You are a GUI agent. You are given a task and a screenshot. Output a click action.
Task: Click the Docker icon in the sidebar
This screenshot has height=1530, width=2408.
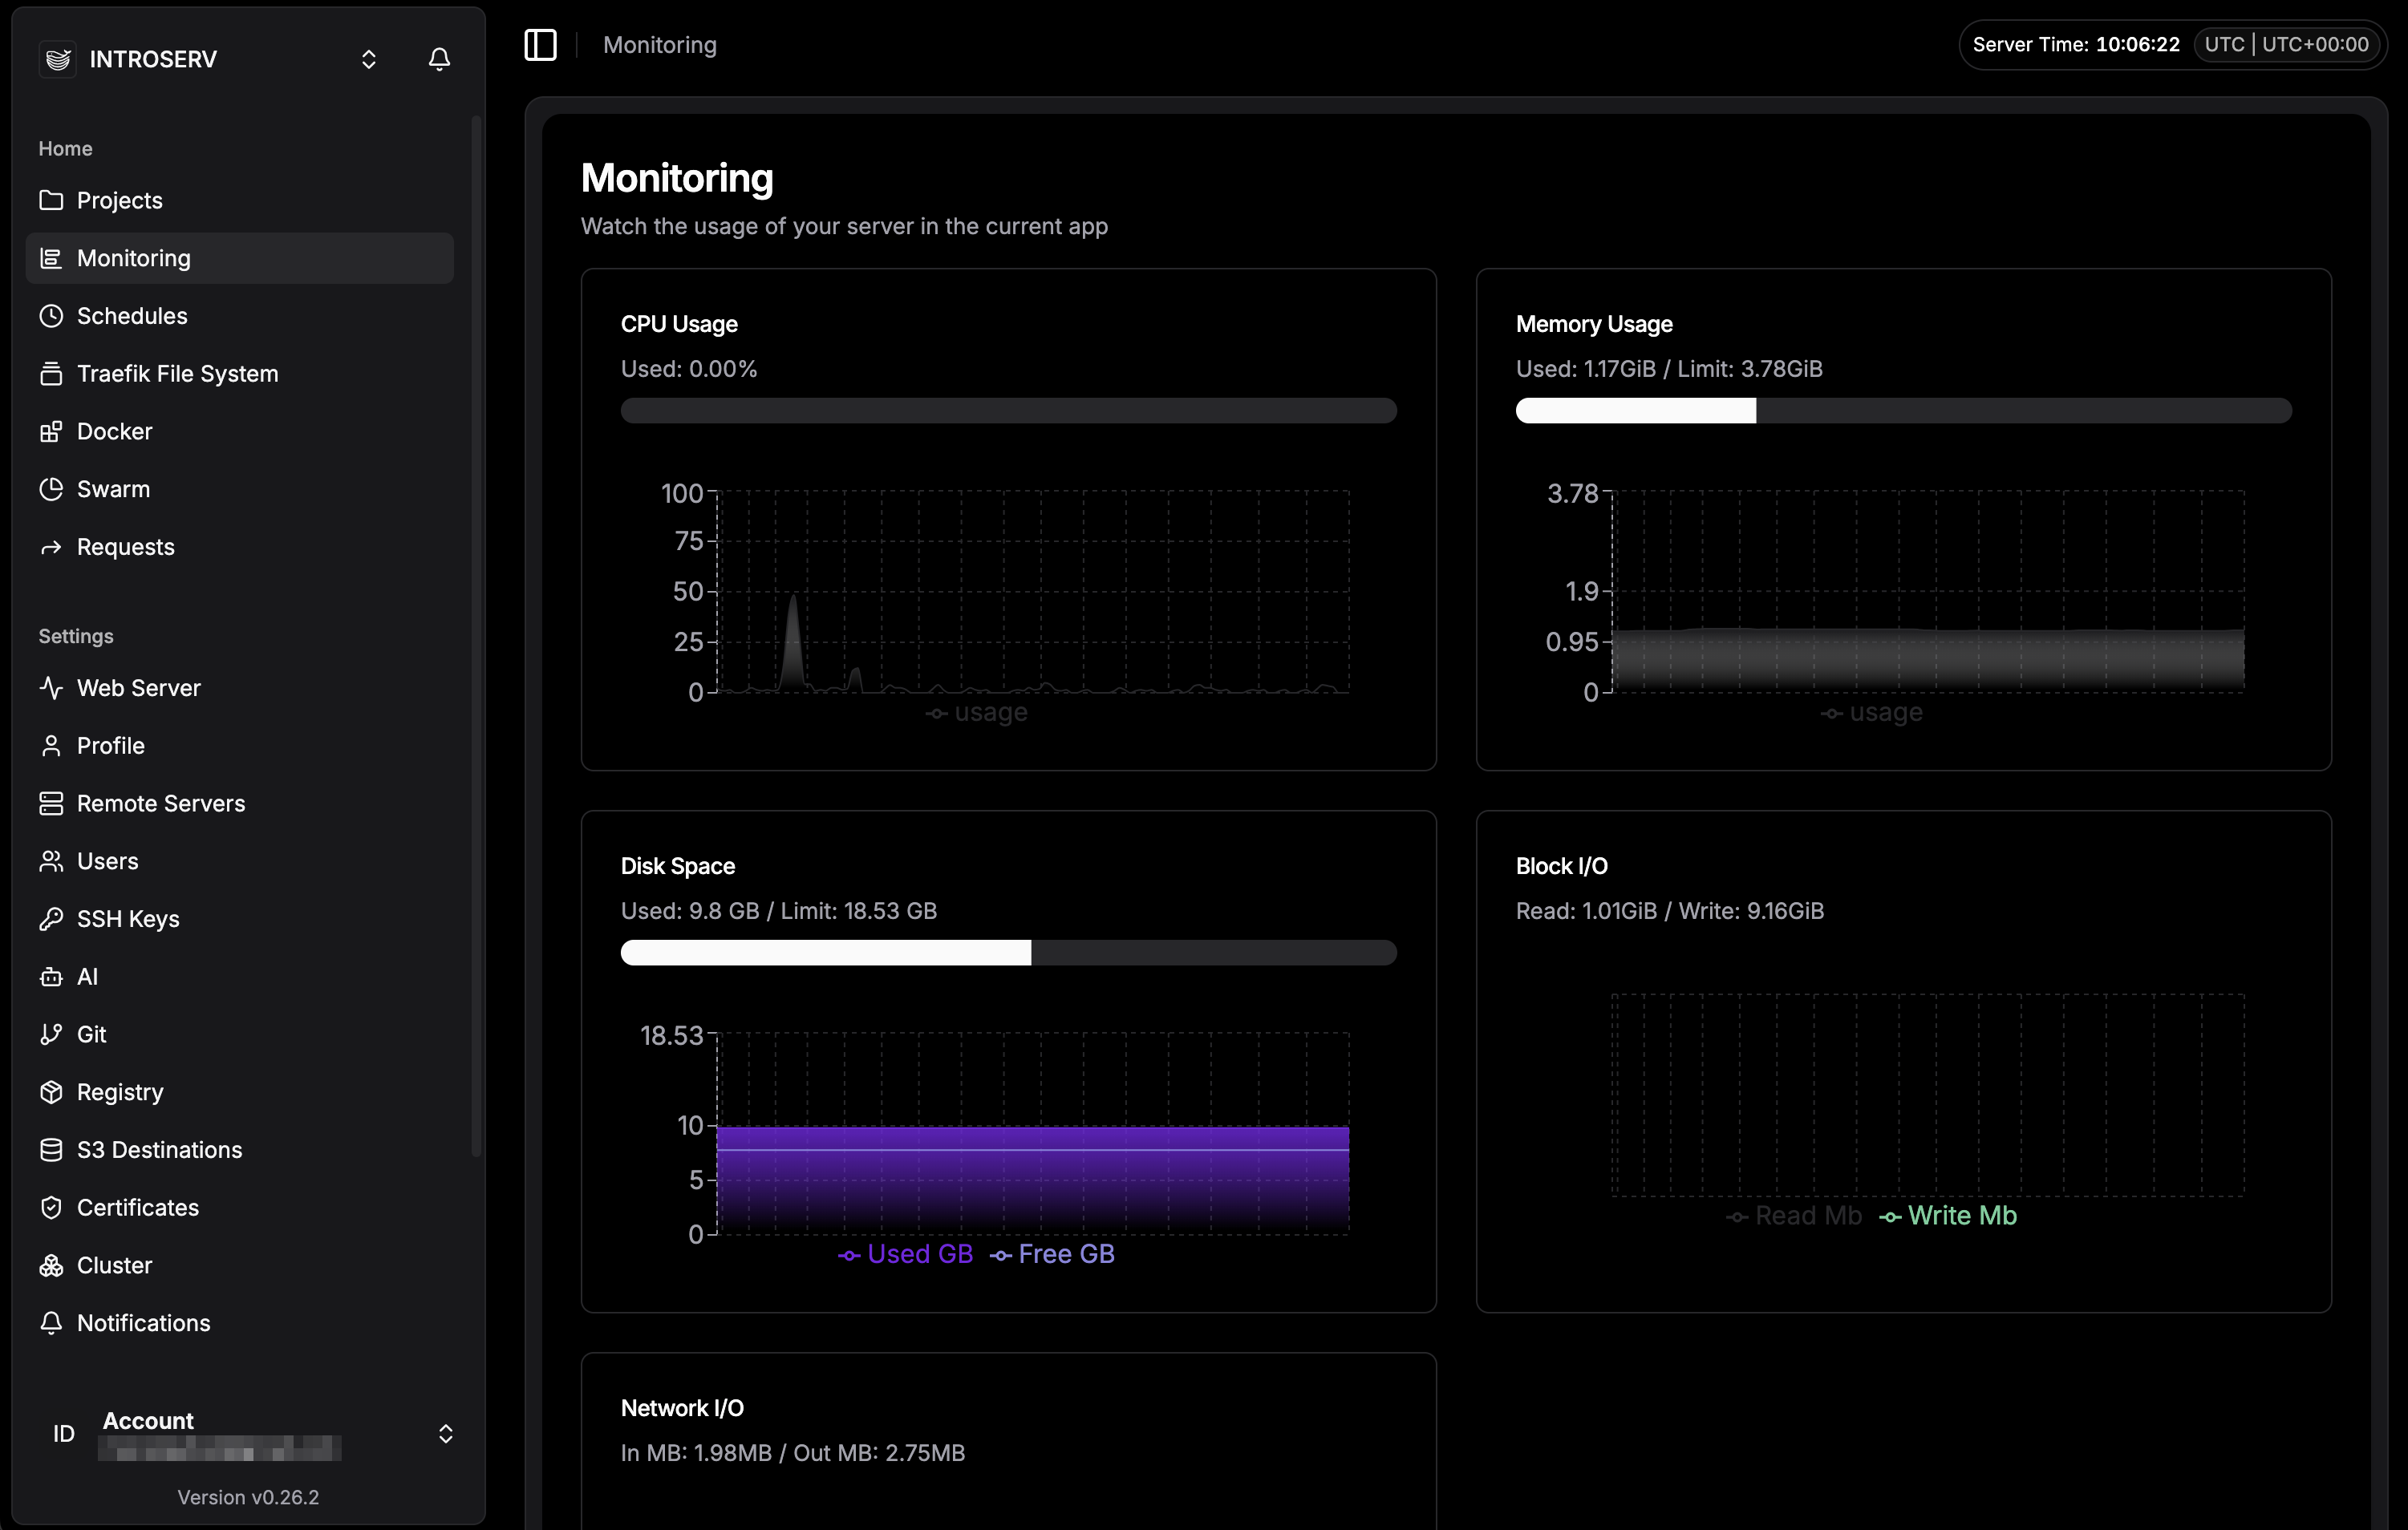pos(51,432)
